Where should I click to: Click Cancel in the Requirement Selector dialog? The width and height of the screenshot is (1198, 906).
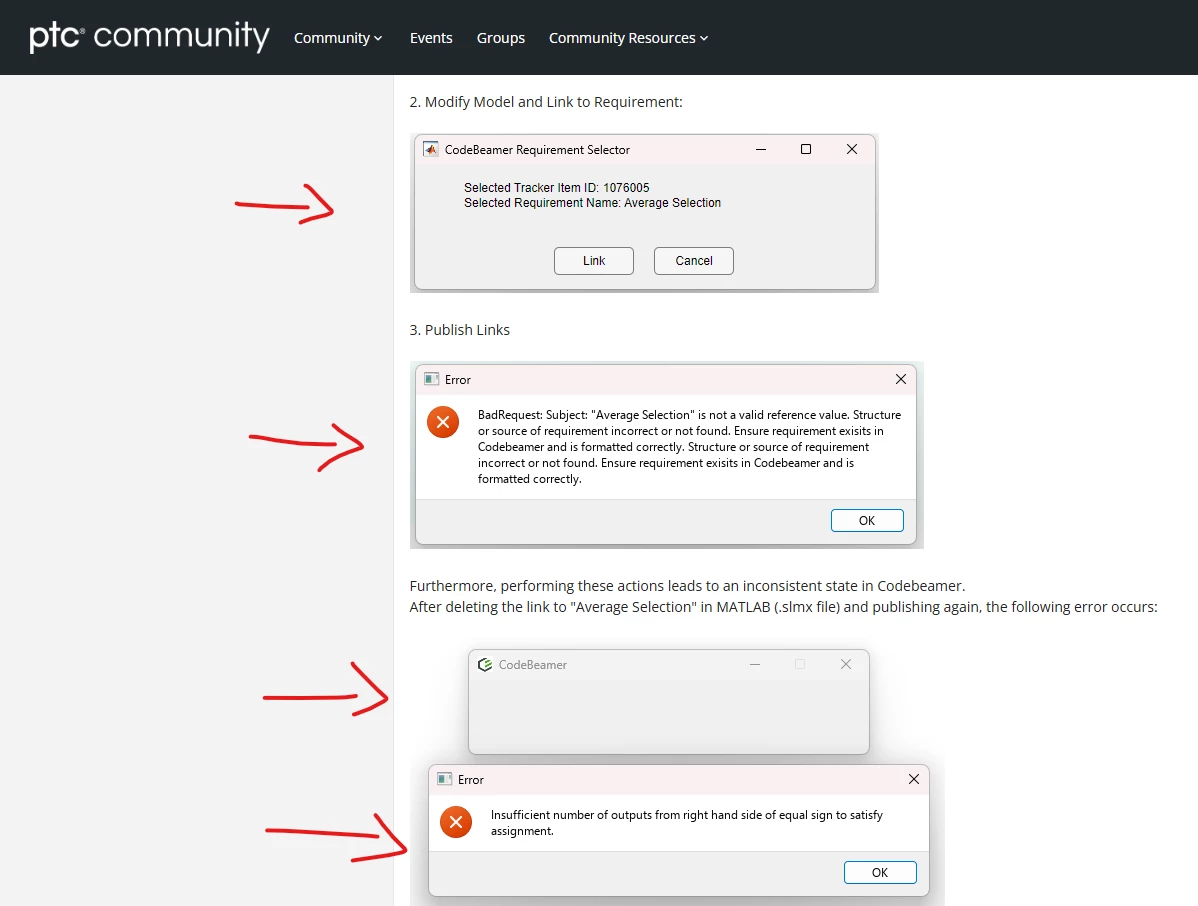point(694,260)
